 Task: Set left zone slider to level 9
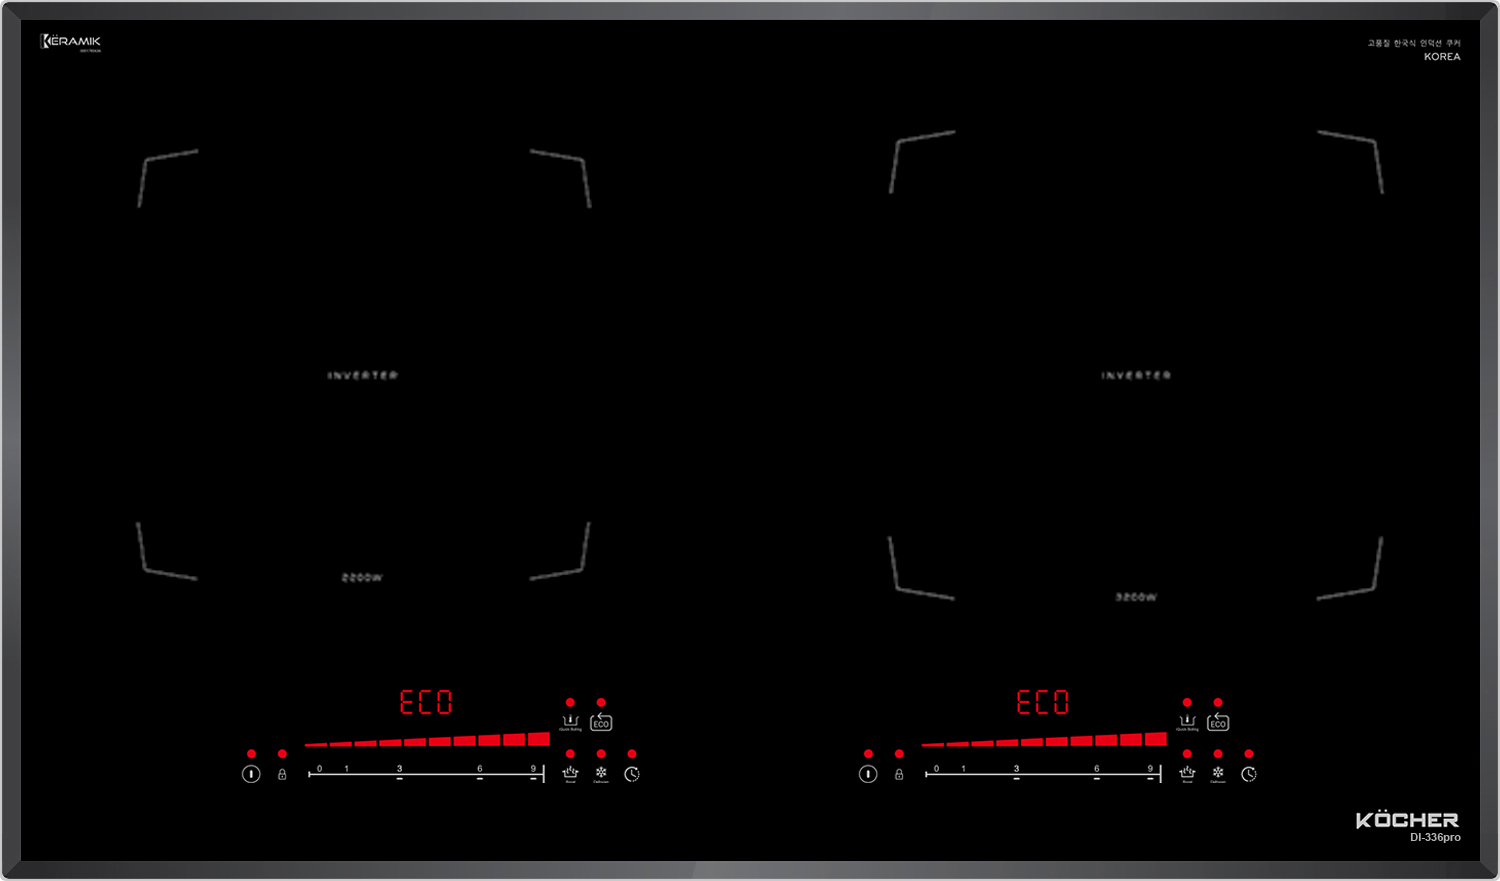pyautogui.click(x=533, y=775)
